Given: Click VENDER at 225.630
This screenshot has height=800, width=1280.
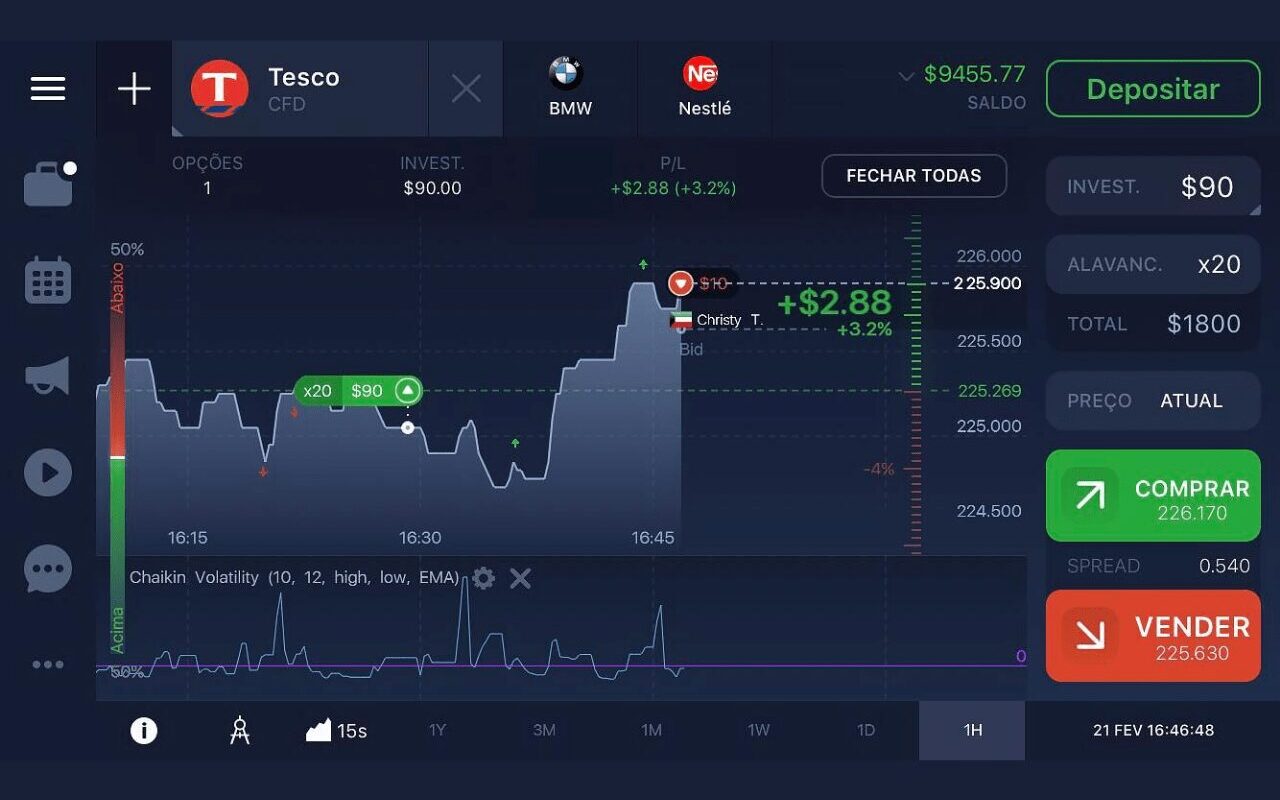Looking at the screenshot, I should point(1153,636).
